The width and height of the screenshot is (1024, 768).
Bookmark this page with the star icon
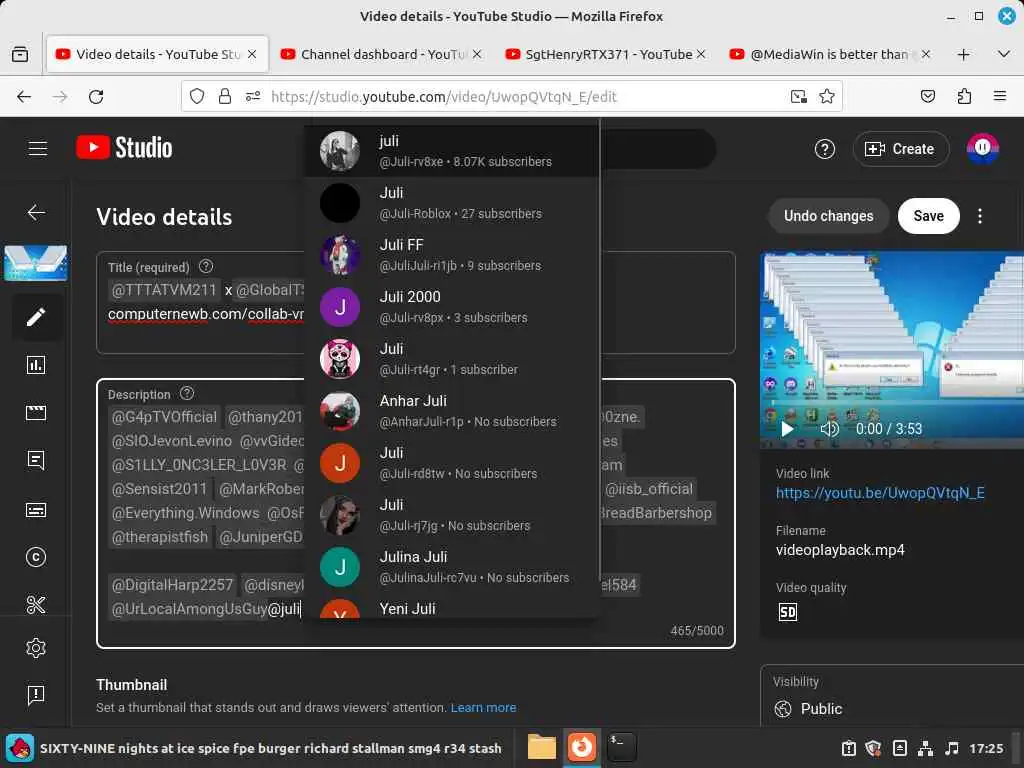[827, 97]
